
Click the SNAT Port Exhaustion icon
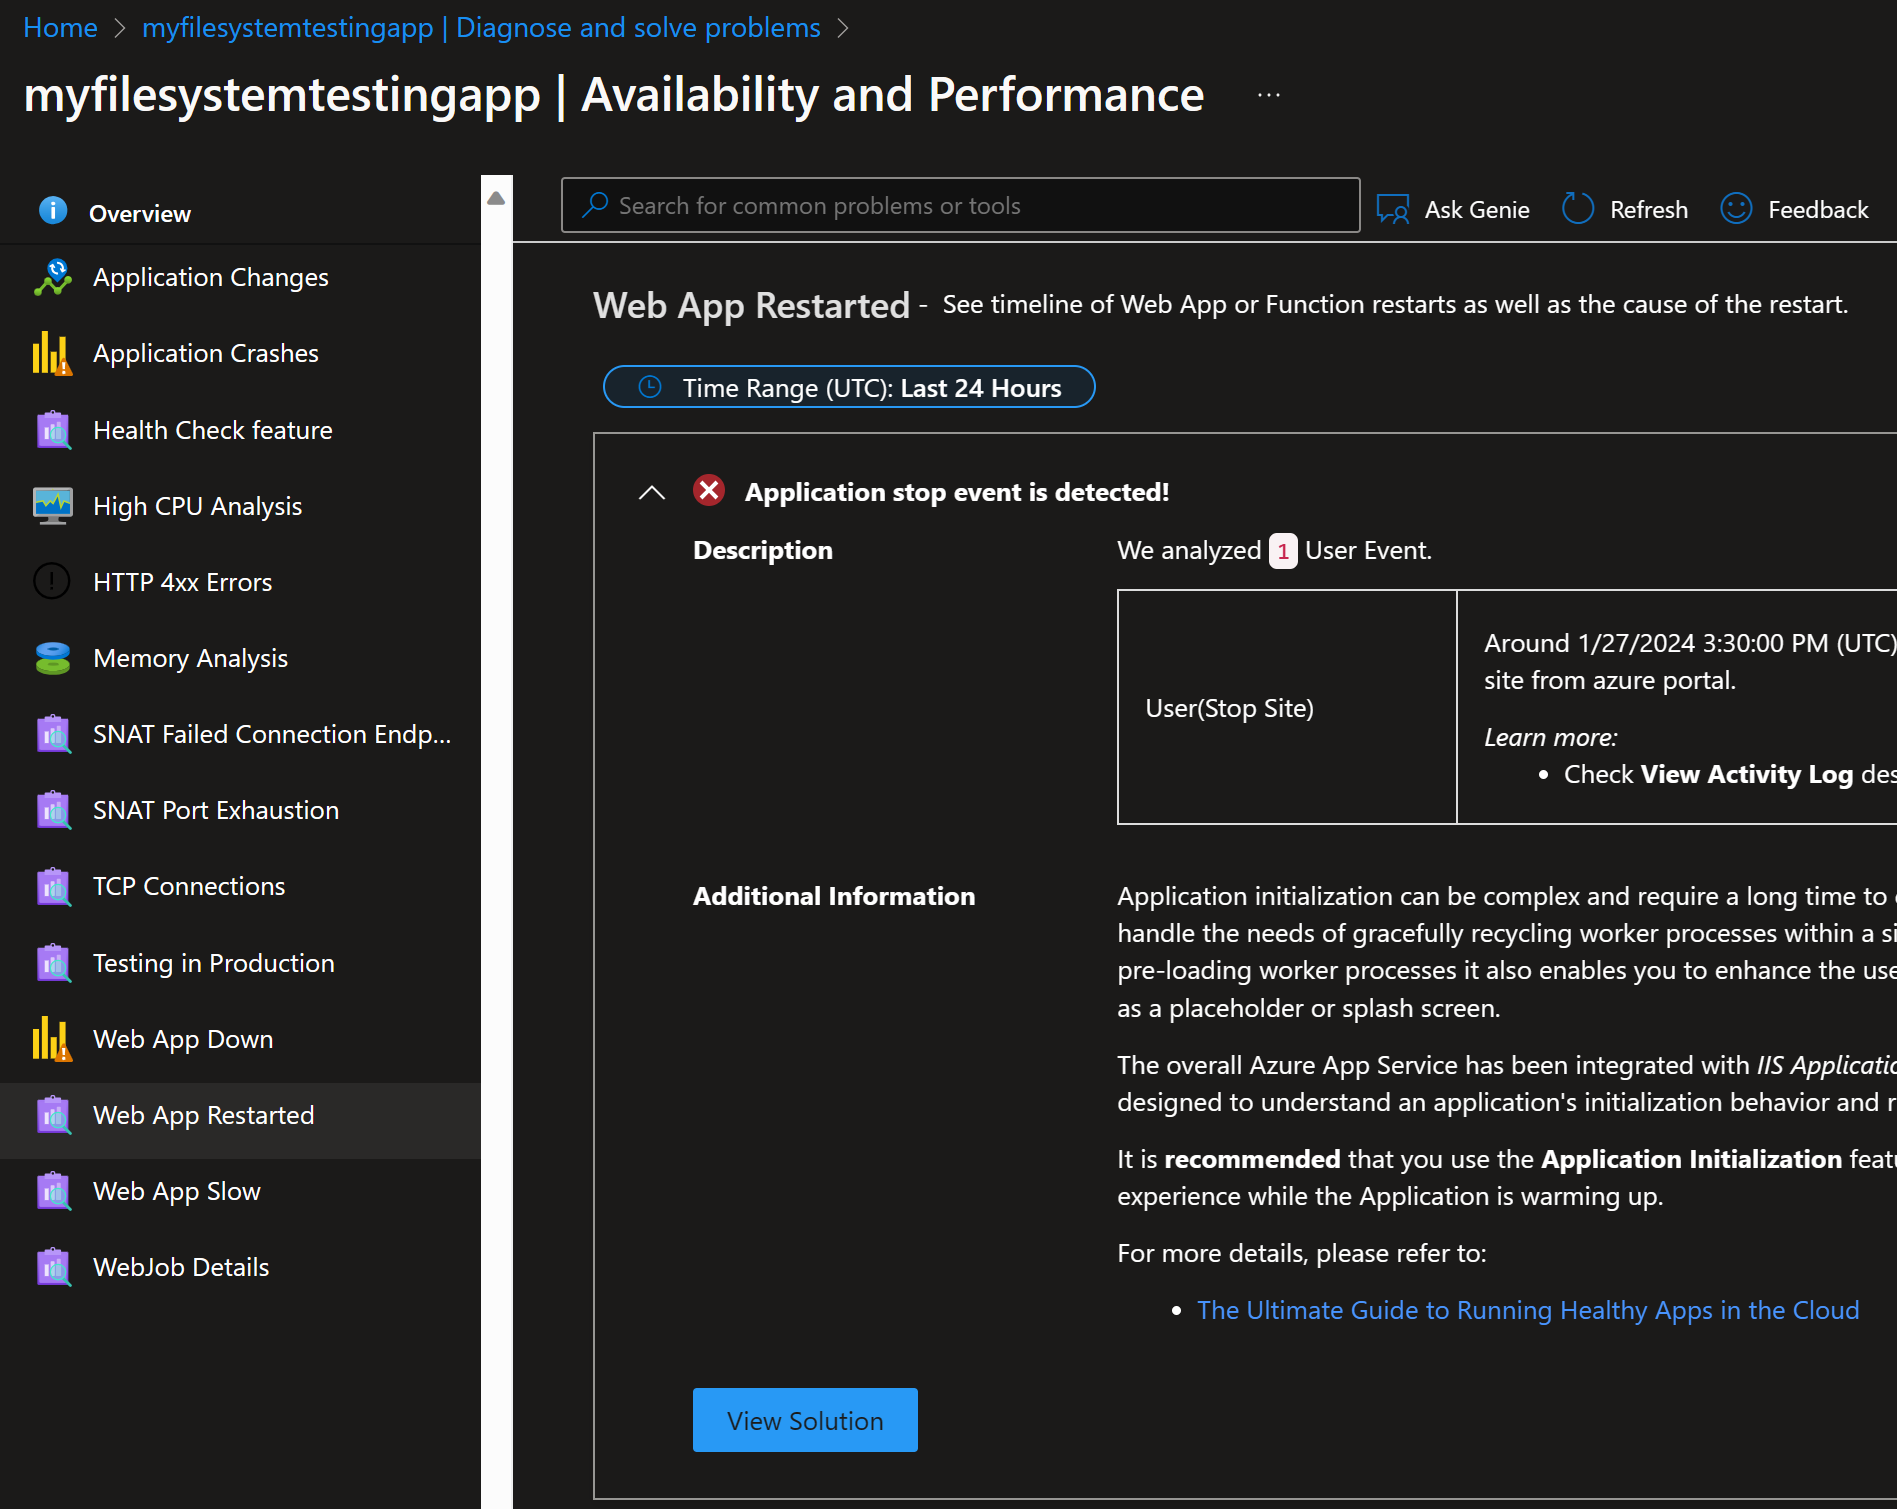[x=53, y=810]
